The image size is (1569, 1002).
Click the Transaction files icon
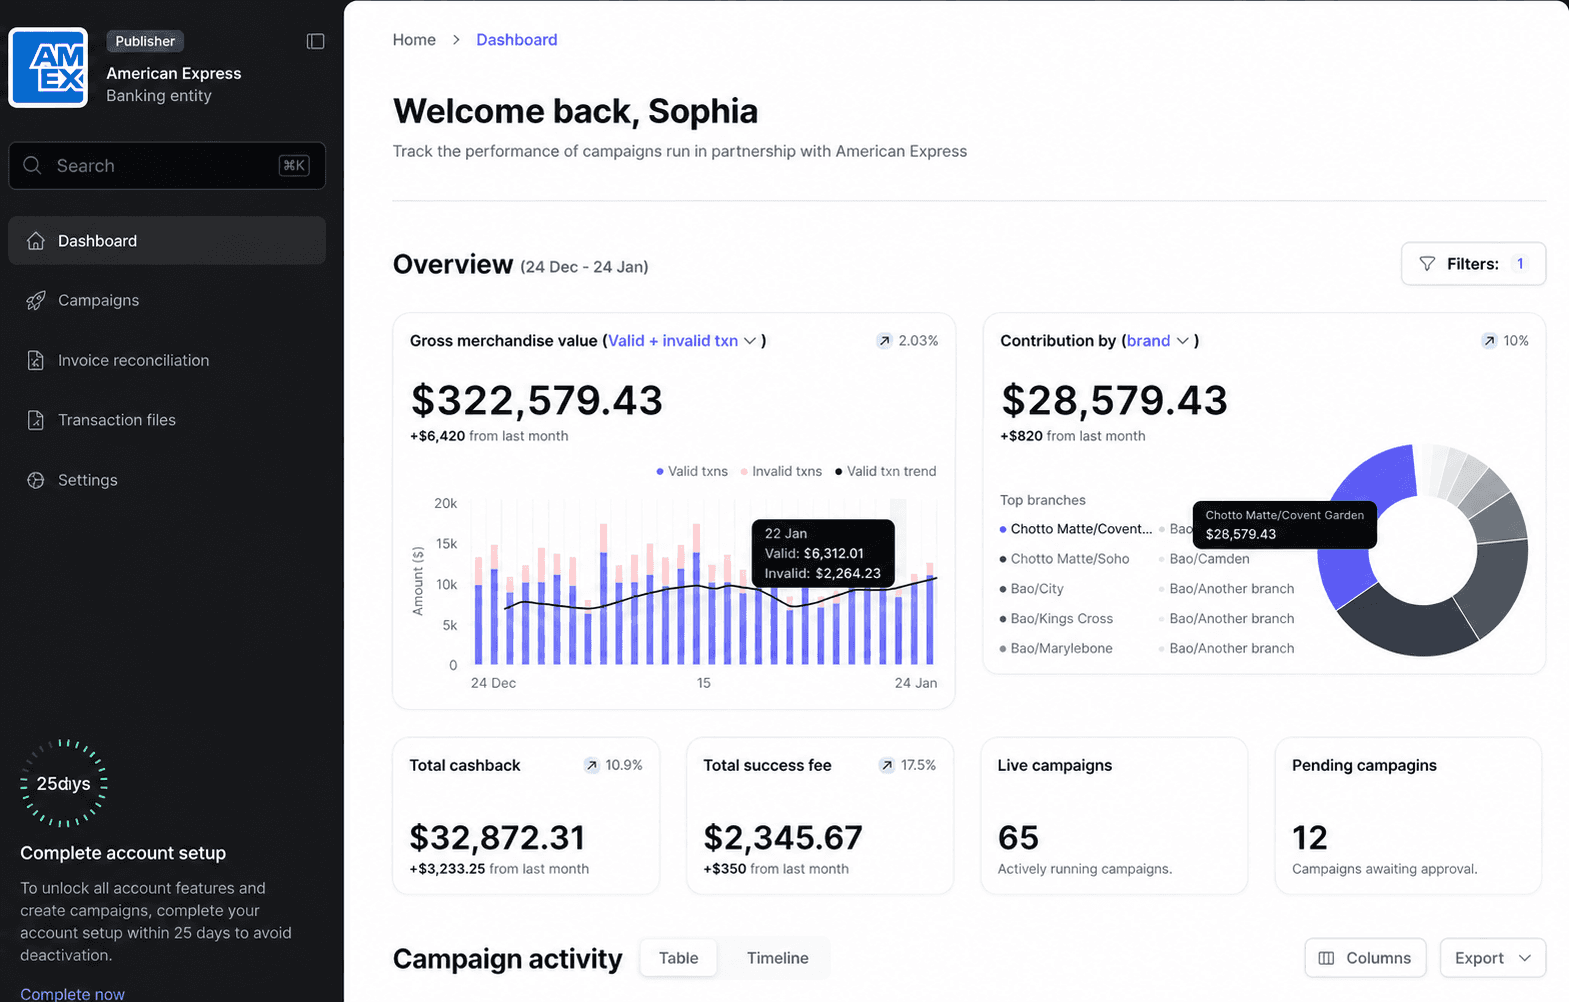point(36,421)
